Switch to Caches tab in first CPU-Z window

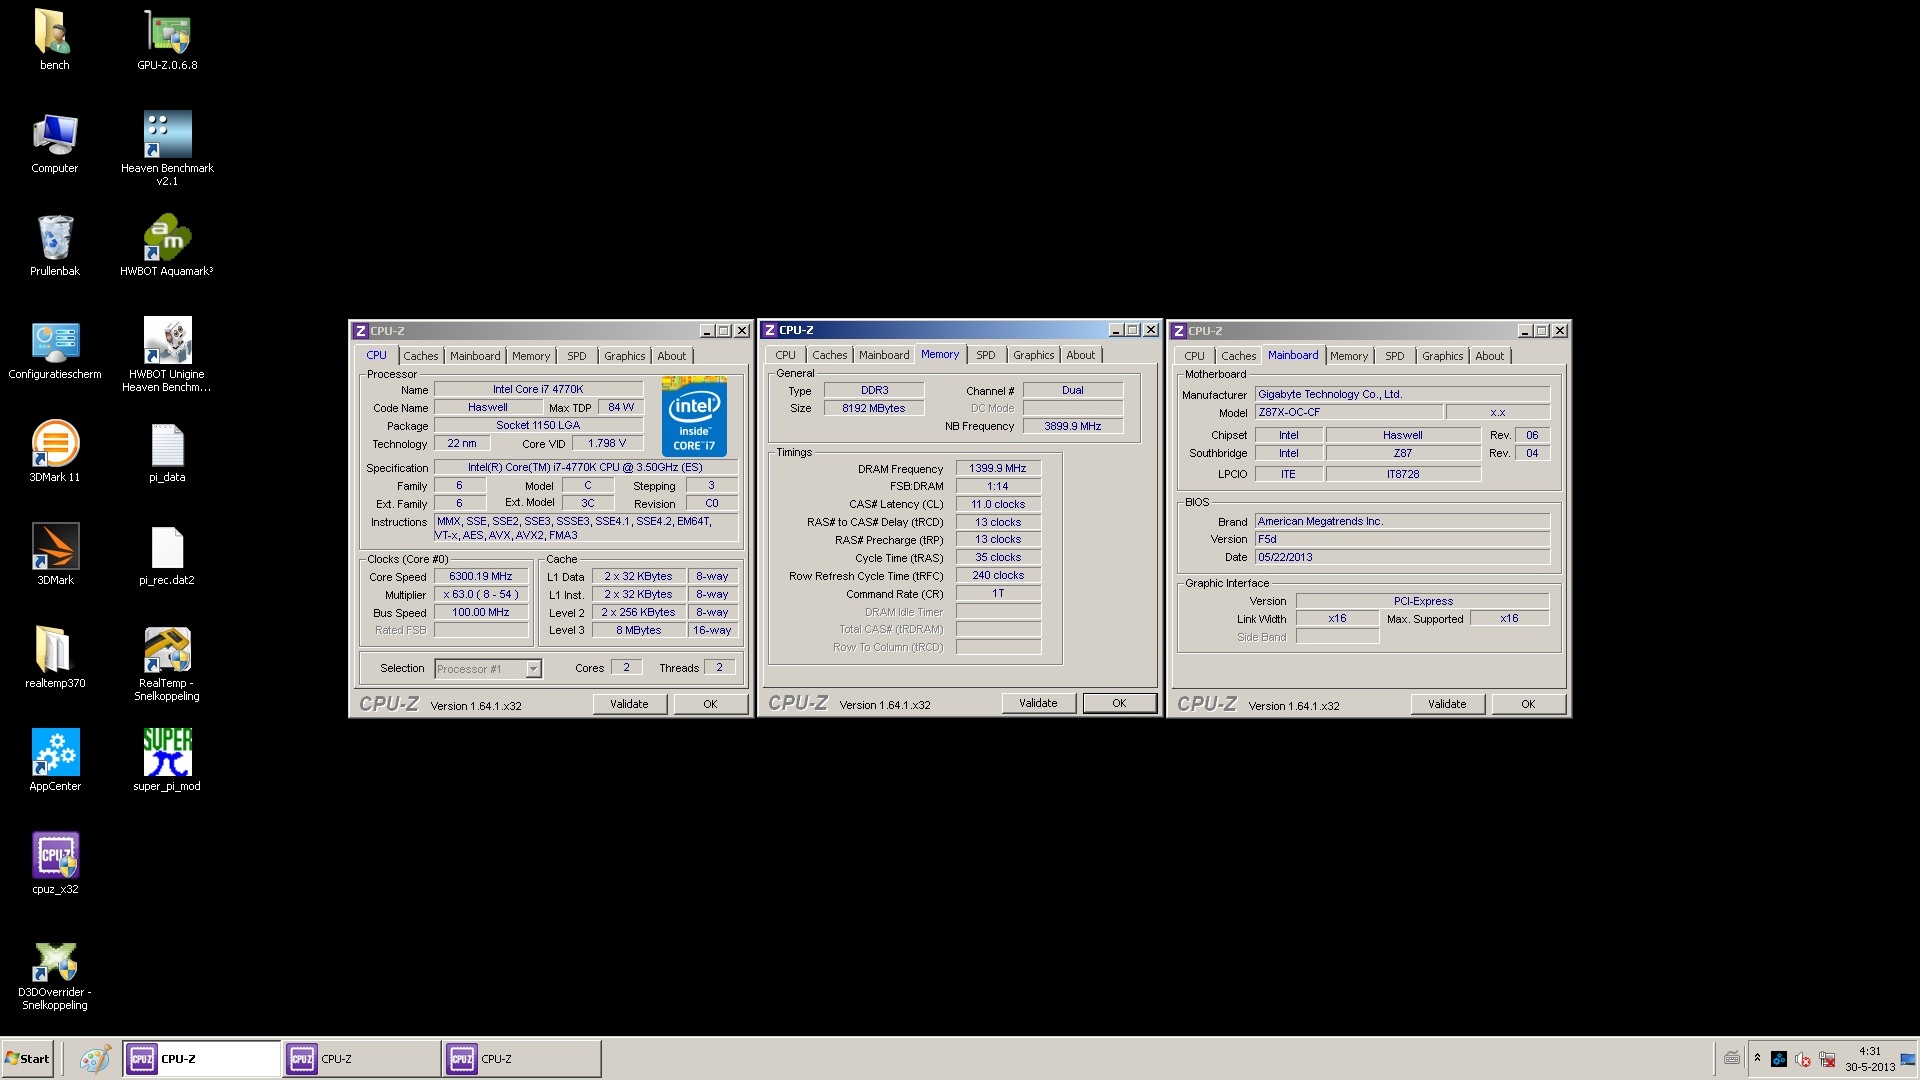[x=420, y=356]
